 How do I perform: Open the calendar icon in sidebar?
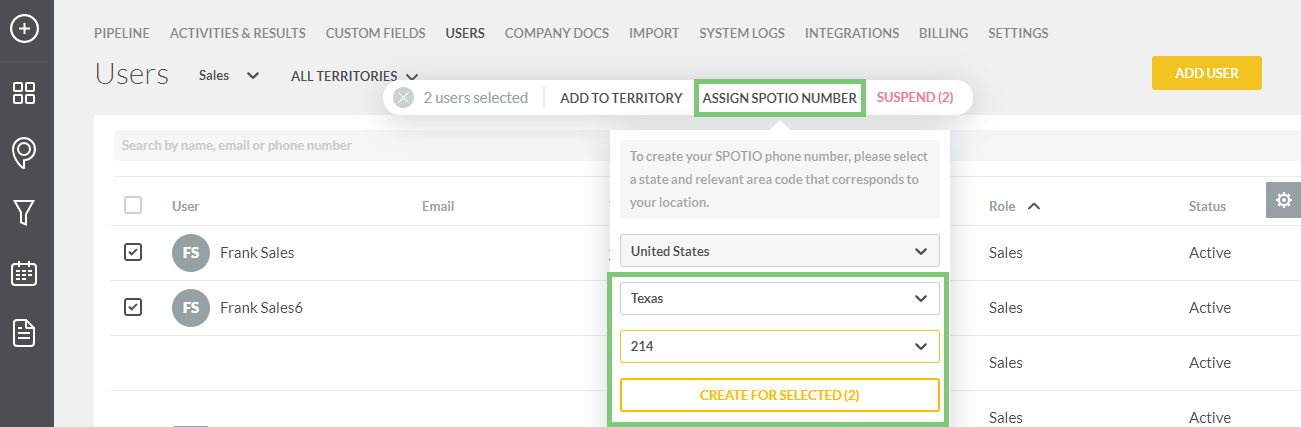tap(24, 273)
